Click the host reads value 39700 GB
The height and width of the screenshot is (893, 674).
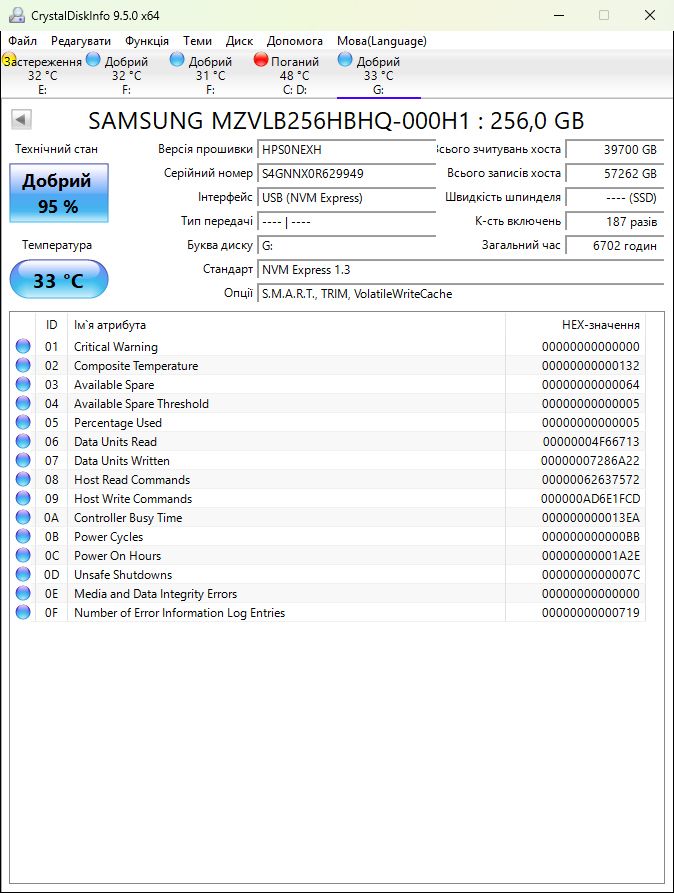tap(615, 150)
